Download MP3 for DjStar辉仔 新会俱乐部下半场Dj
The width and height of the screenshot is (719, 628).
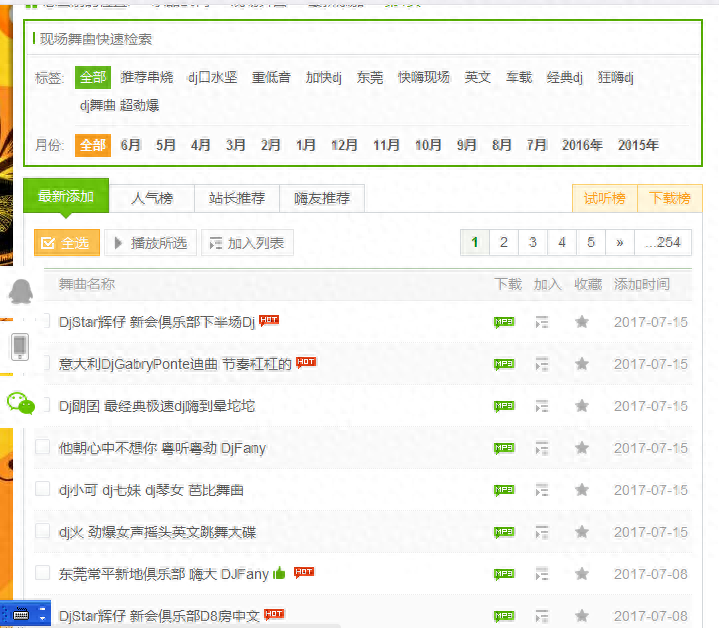[504, 322]
